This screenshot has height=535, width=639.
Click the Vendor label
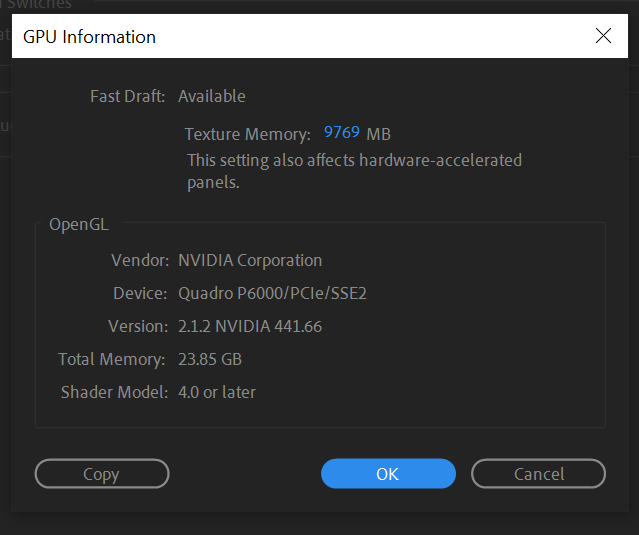pos(140,260)
